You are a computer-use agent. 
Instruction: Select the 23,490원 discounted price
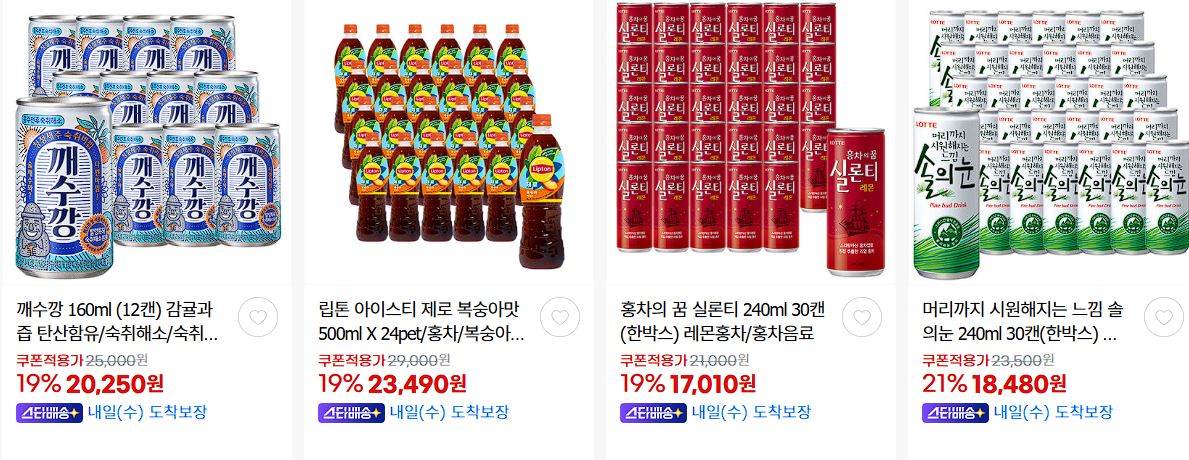point(417,384)
